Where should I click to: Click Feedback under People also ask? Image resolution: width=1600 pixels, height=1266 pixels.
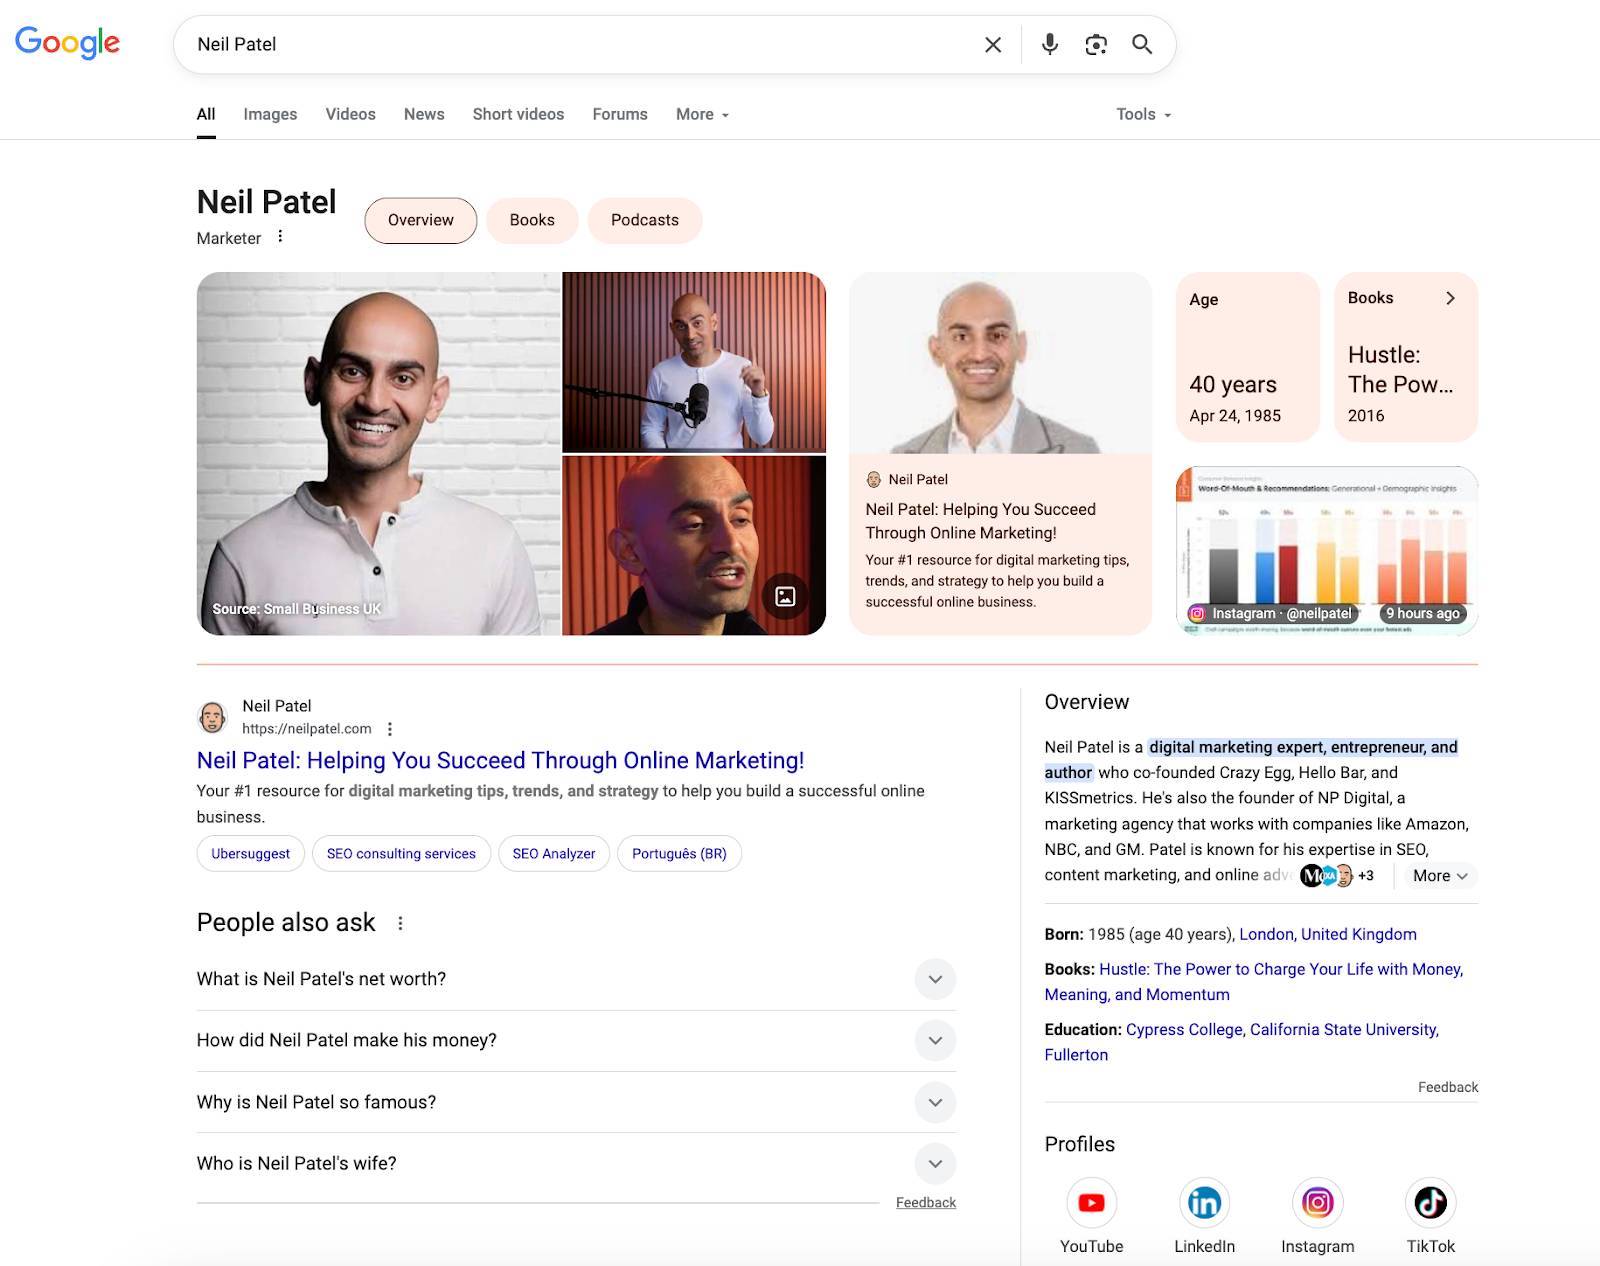coord(926,1203)
